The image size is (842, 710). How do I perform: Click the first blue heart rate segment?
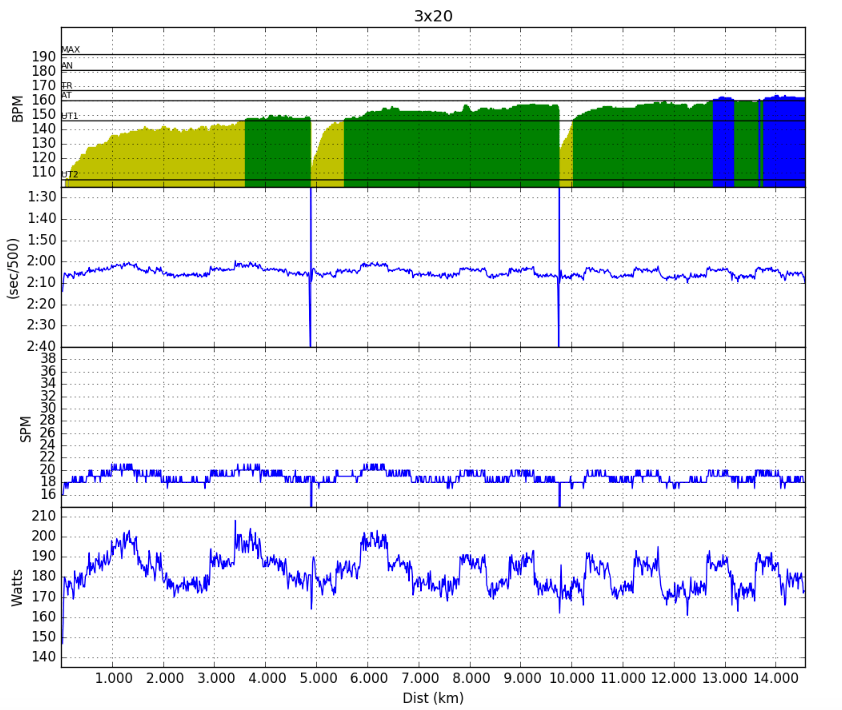tap(723, 142)
